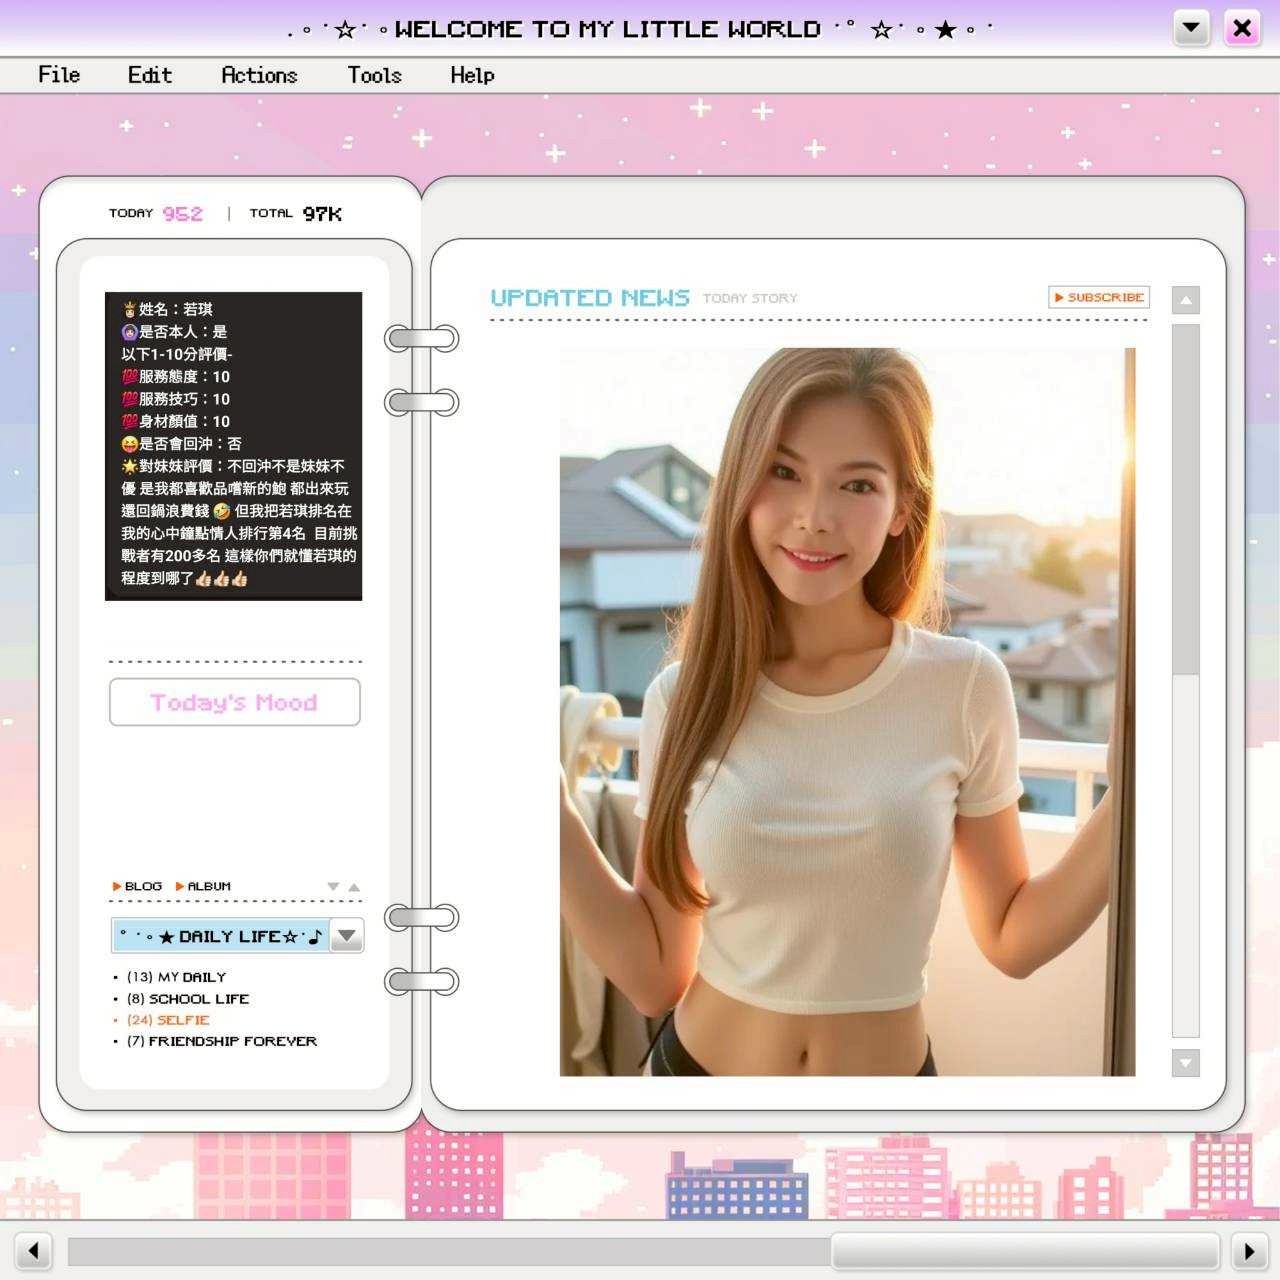This screenshot has height=1280, width=1280.
Task: Close the window with the X button
Action: [1242, 28]
